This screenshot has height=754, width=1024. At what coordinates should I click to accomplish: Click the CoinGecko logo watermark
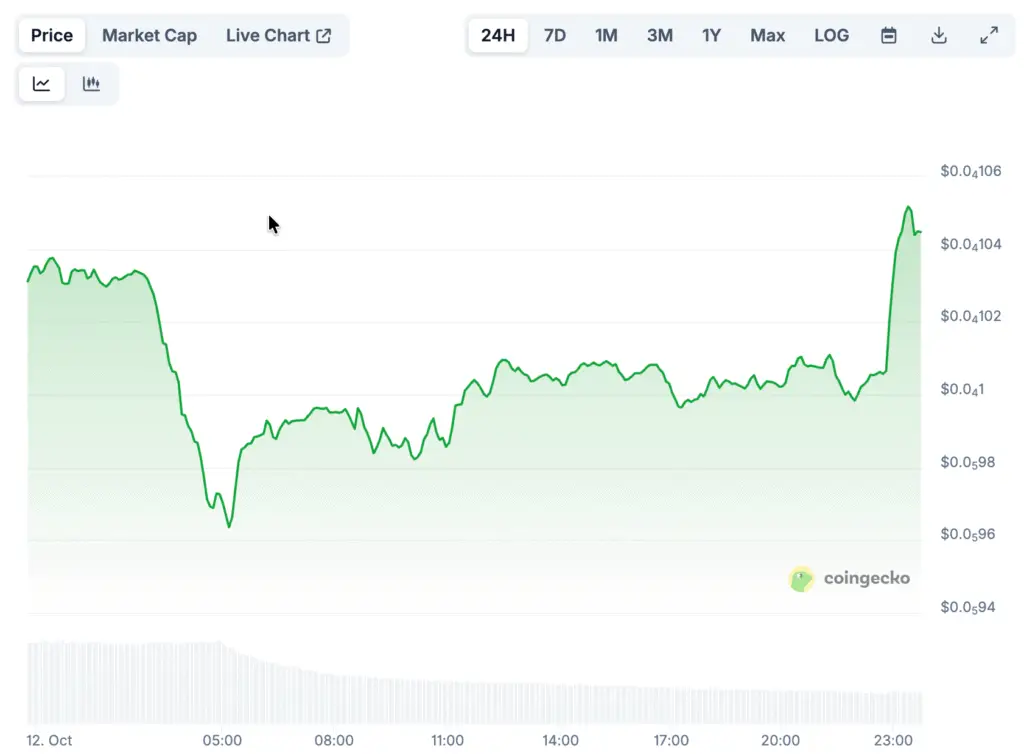point(849,578)
